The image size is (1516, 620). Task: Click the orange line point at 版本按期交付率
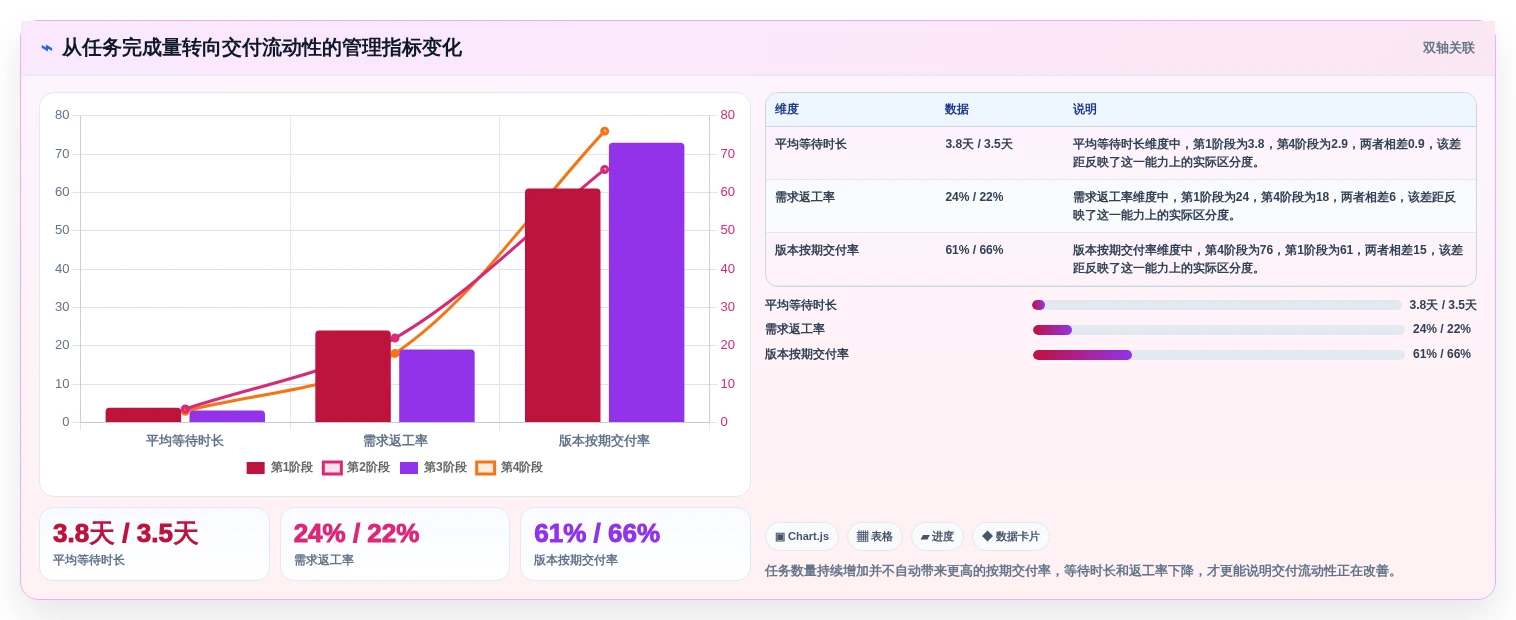click(604, 131)
